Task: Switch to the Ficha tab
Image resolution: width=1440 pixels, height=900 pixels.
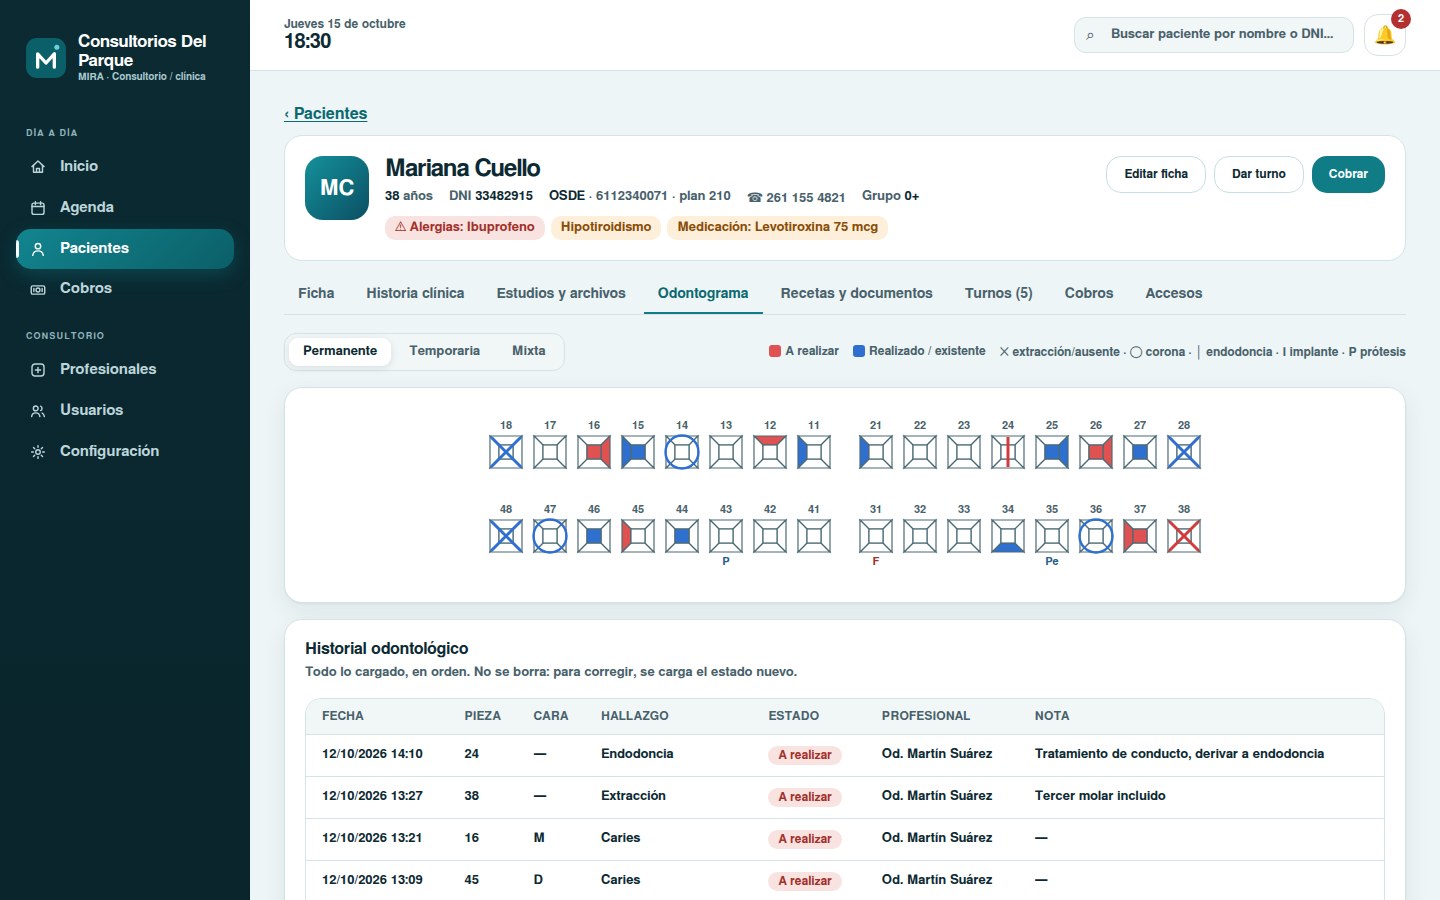Action: coord(316,293)
